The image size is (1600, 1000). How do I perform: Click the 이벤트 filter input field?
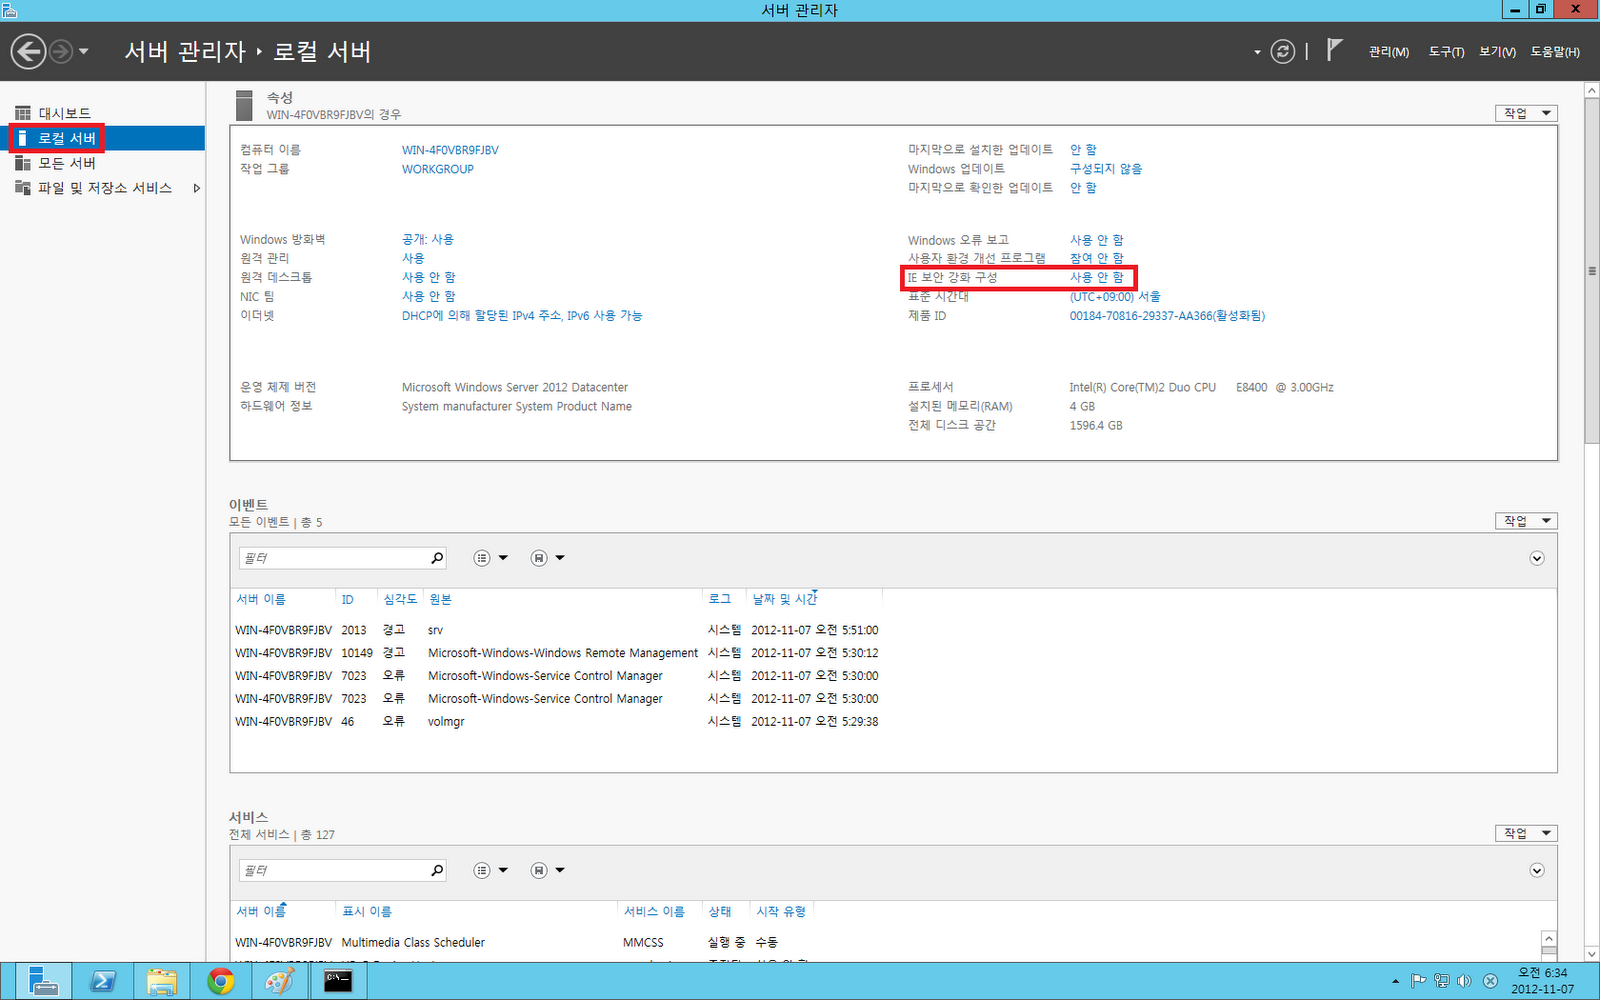pos(333,558)
